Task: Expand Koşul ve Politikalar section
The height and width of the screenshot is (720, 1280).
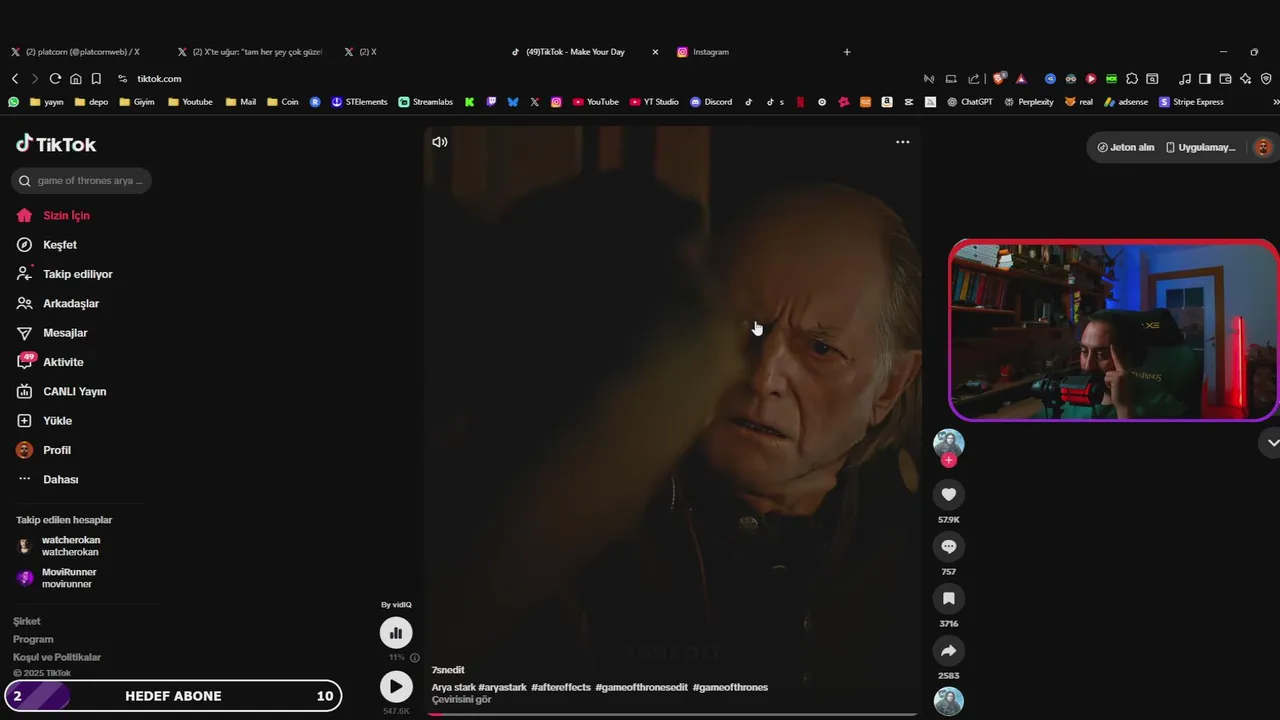Action: 57,657
